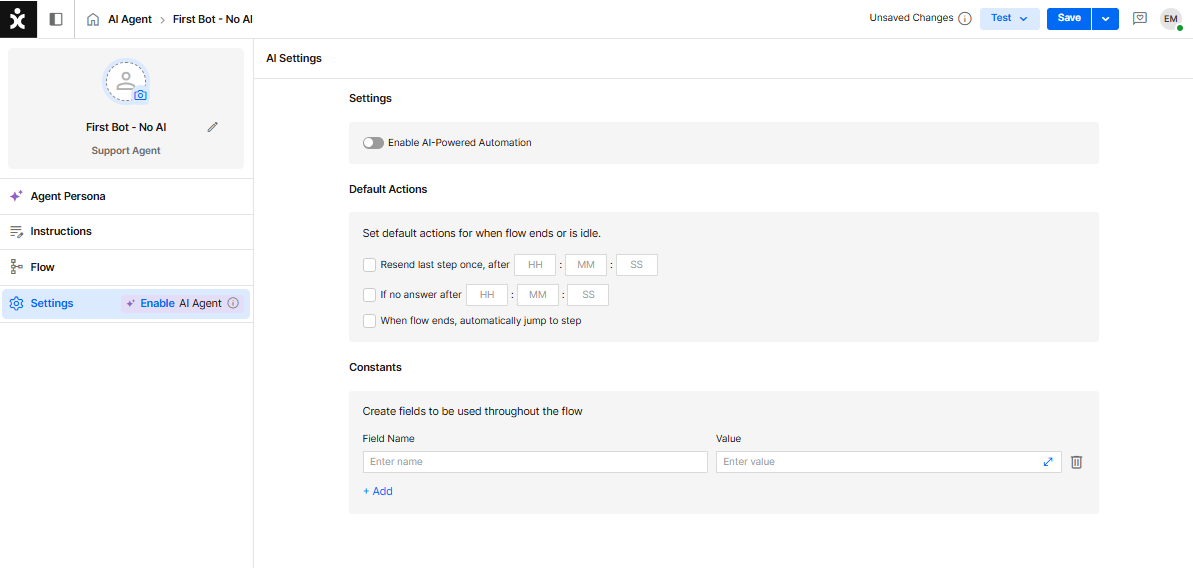
Task: Click the SS field for Resend last step
Action: click(x=637, y=265)
